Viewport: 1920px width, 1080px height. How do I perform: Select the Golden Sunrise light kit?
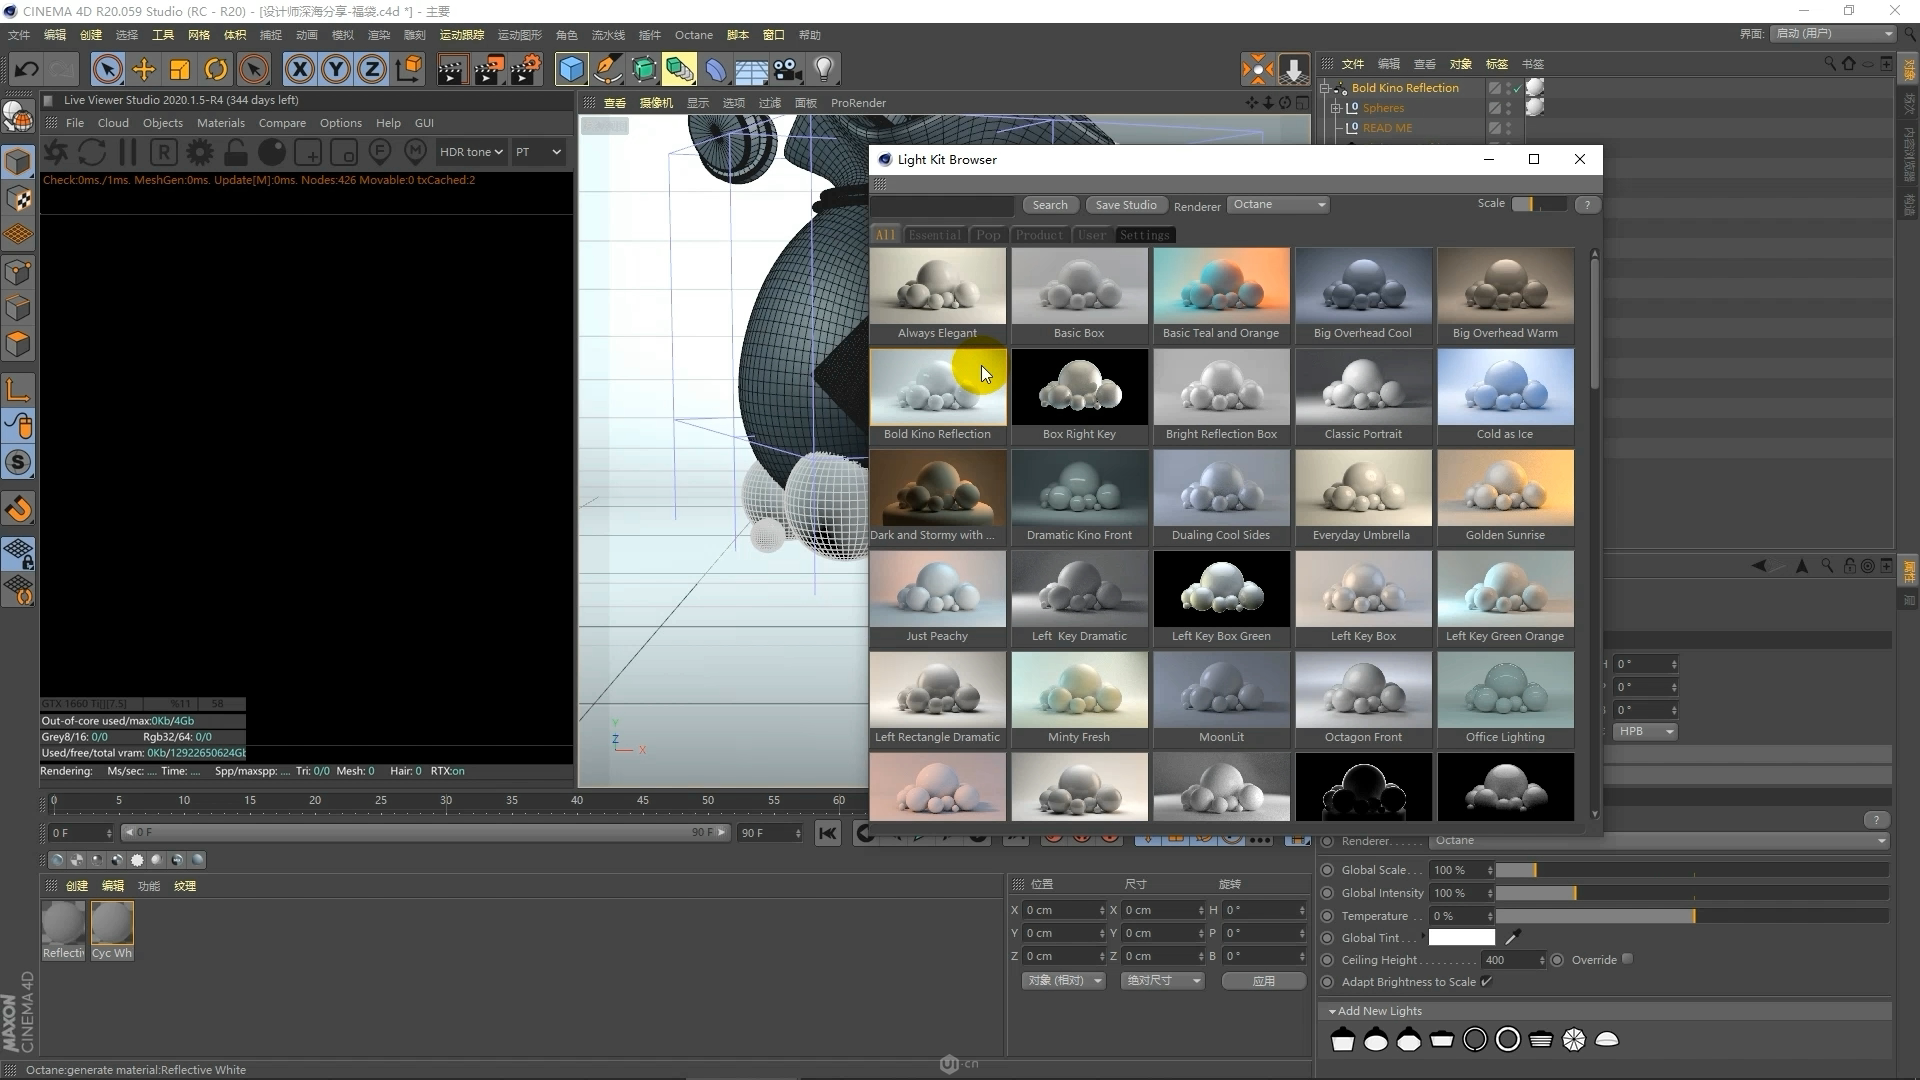tap(1505, 497)
